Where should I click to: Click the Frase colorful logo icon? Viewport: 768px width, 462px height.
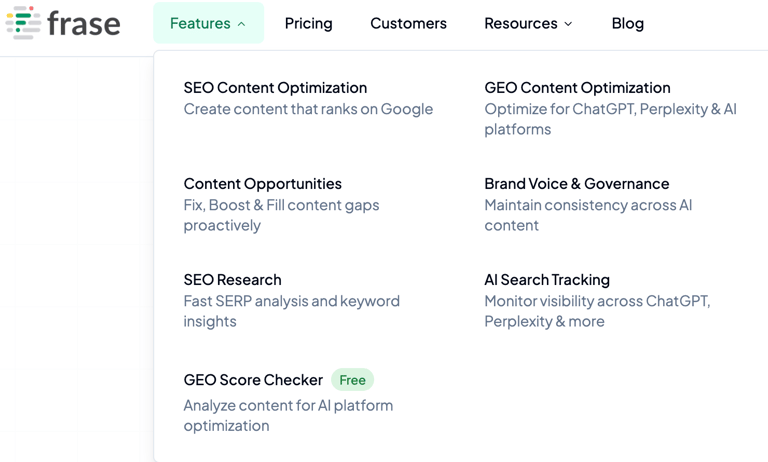pos(23,22)
